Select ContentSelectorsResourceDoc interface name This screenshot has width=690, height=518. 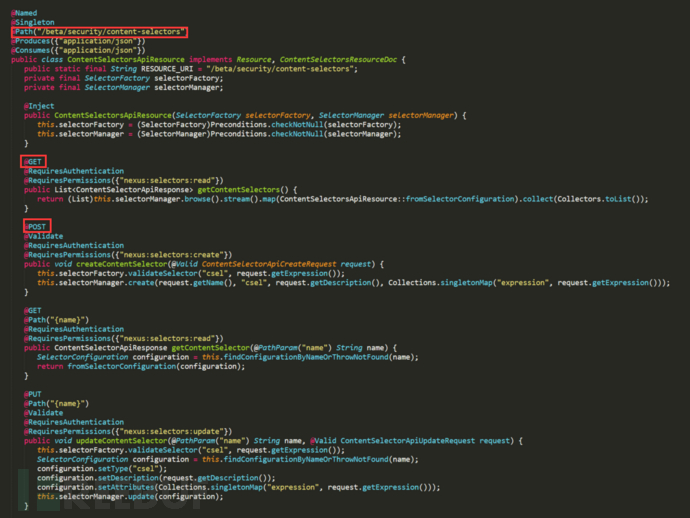[338, 59]
